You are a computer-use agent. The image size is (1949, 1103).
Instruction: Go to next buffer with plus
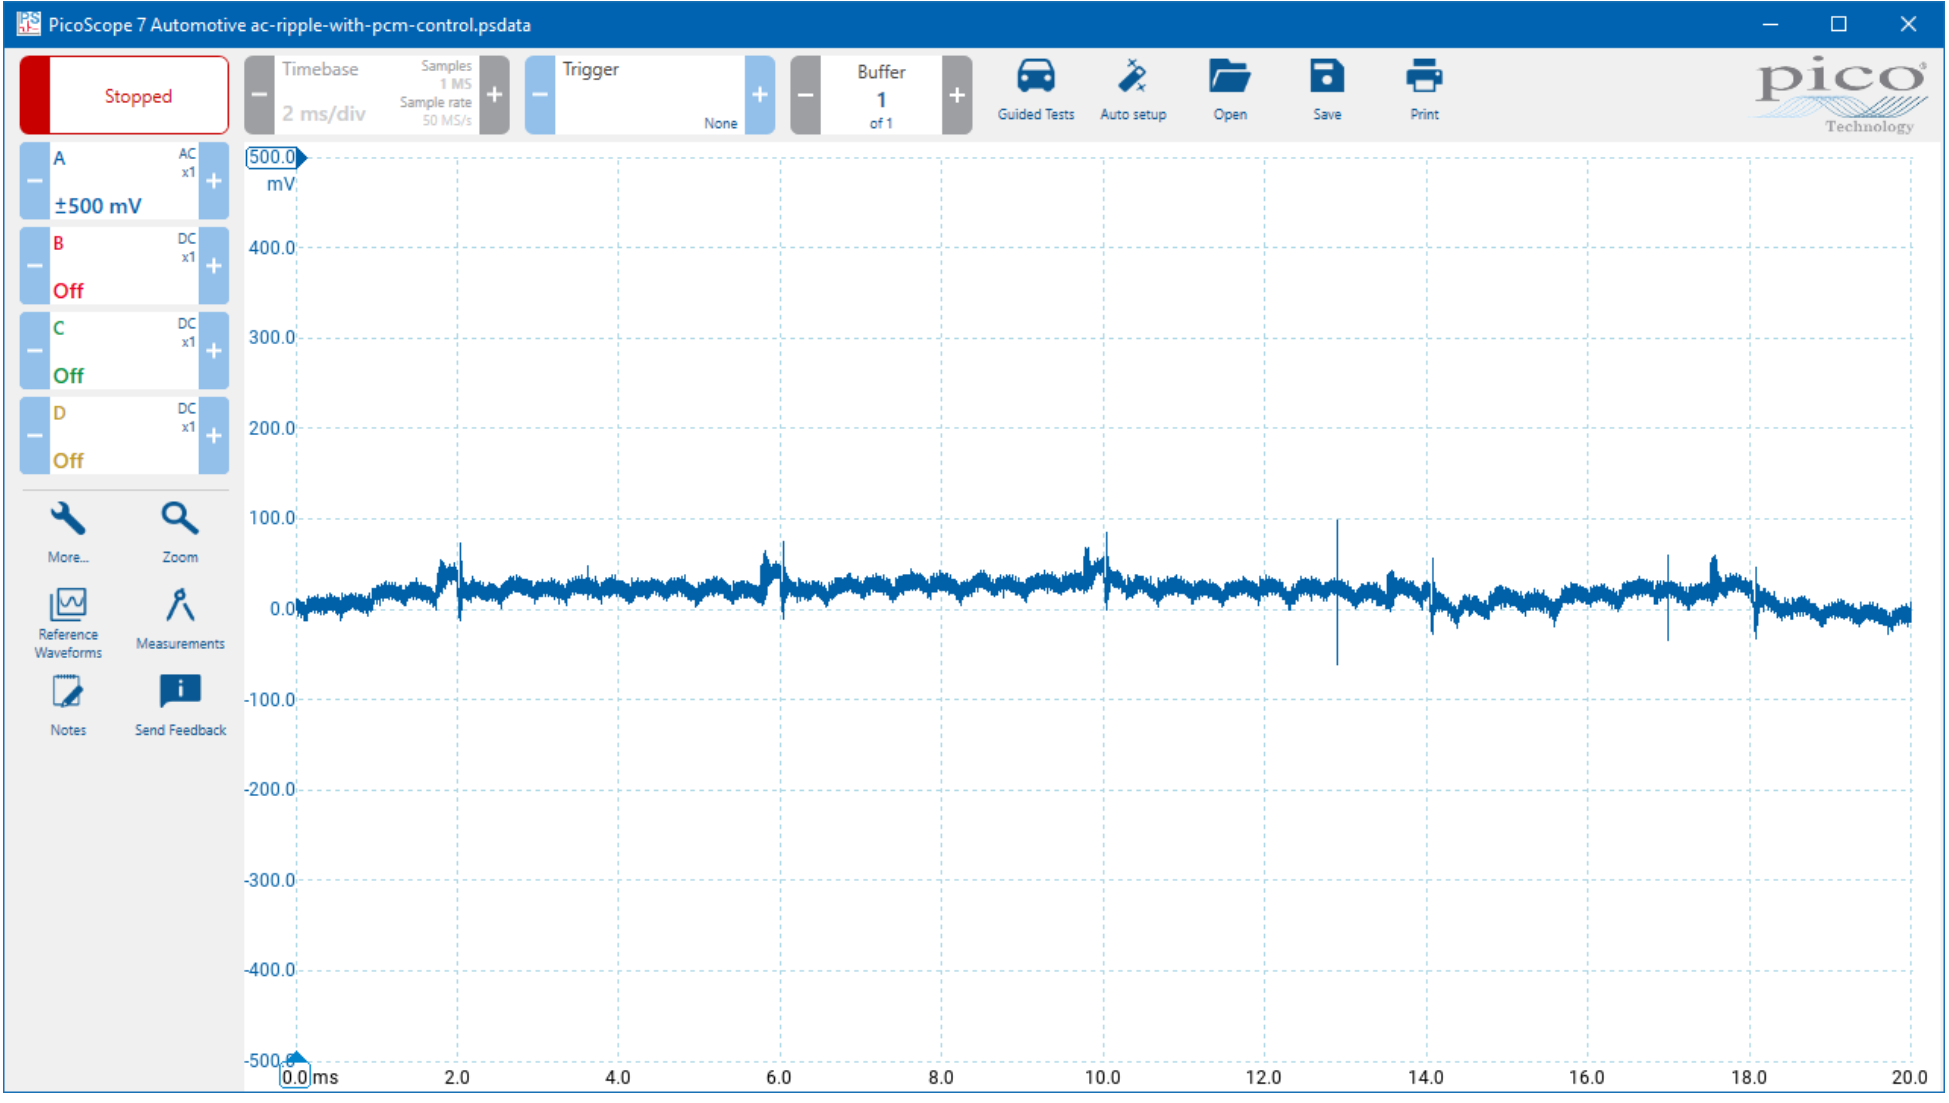(x=956, y=96)
